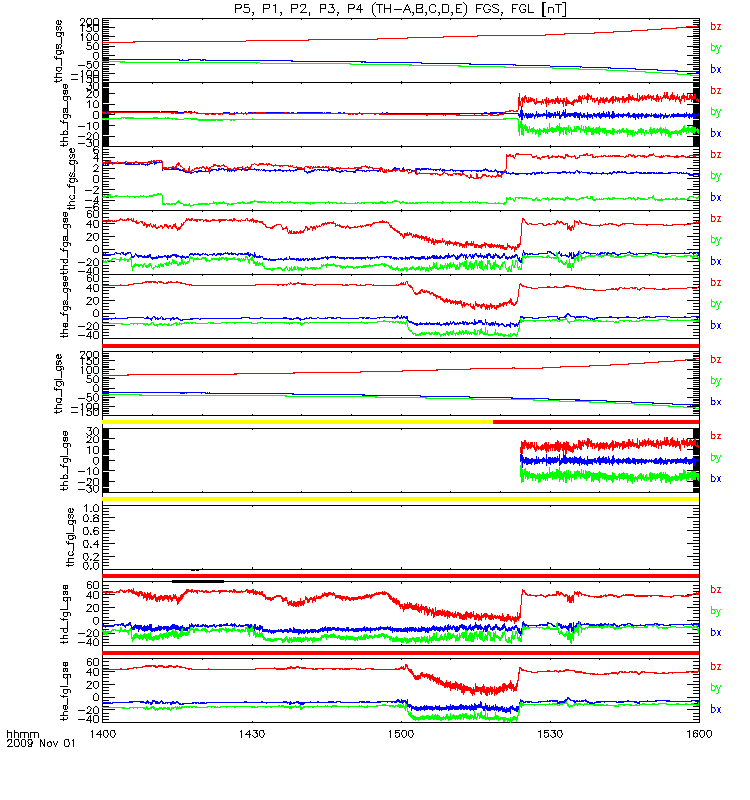This screenshot has width=750, height=800.
Task: Click the 1430 time axis label
Action: 252,734
